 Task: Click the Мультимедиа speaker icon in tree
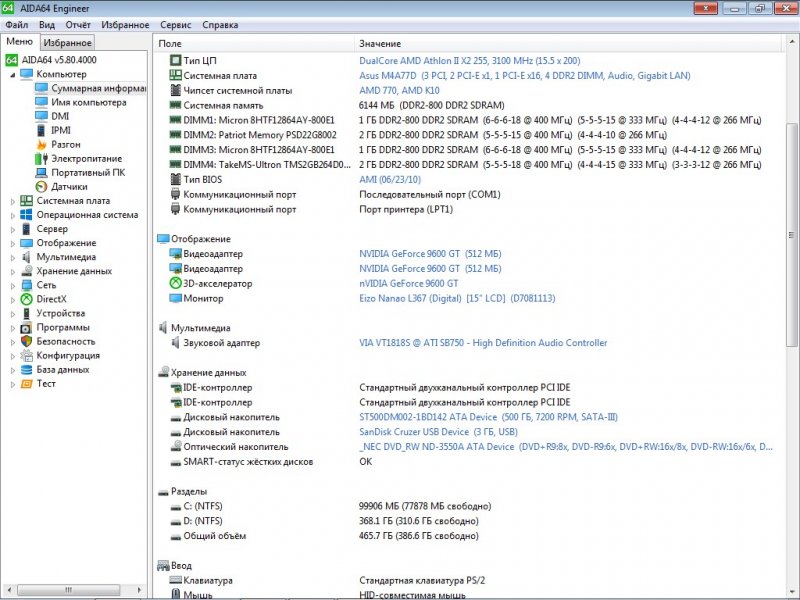point(27,257)
